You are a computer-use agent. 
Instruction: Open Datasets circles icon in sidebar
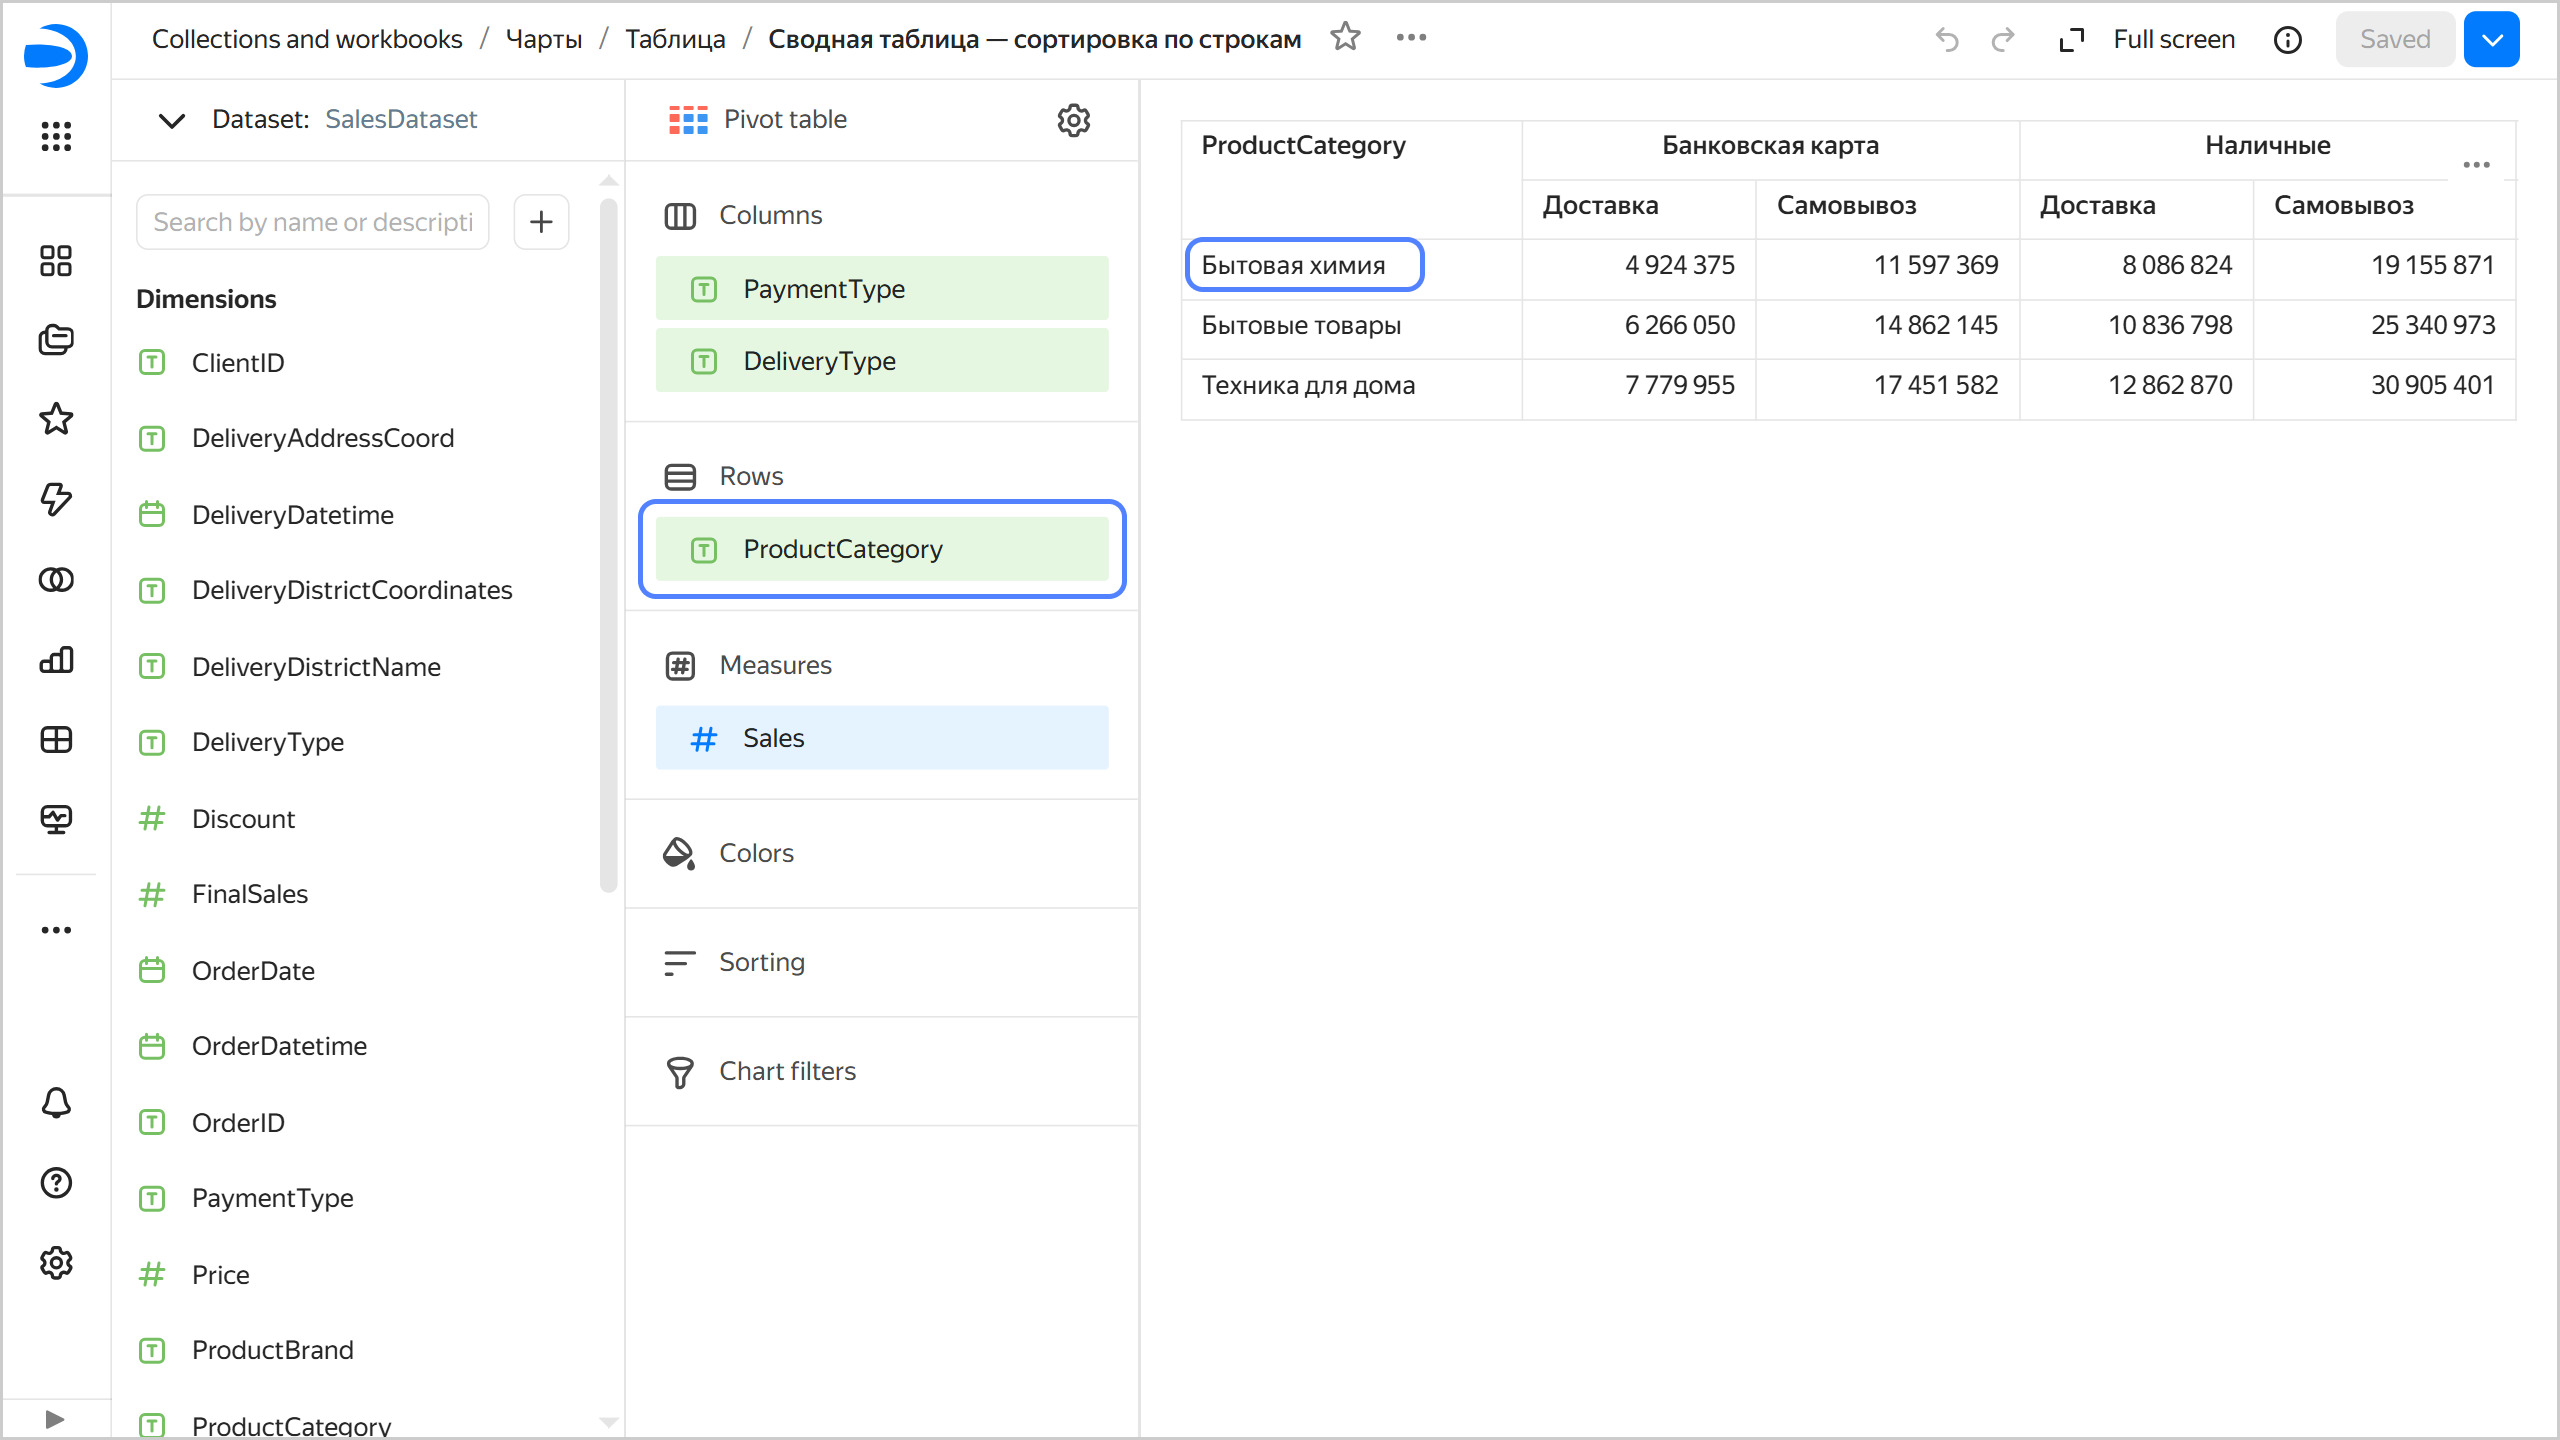[56, 579]
